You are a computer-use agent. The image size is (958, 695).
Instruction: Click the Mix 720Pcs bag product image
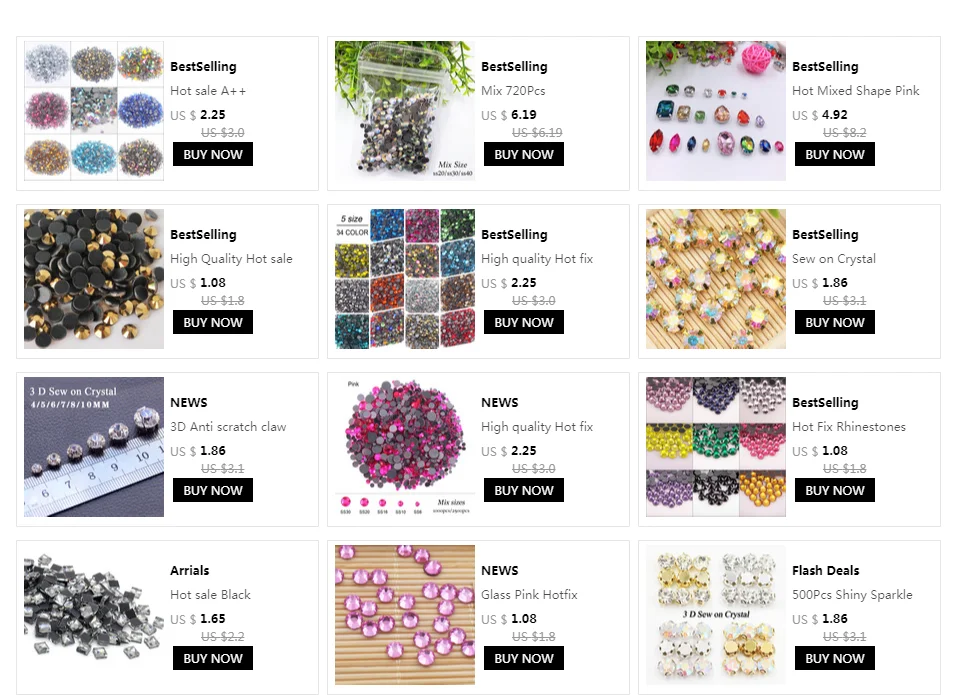point(404,111)
